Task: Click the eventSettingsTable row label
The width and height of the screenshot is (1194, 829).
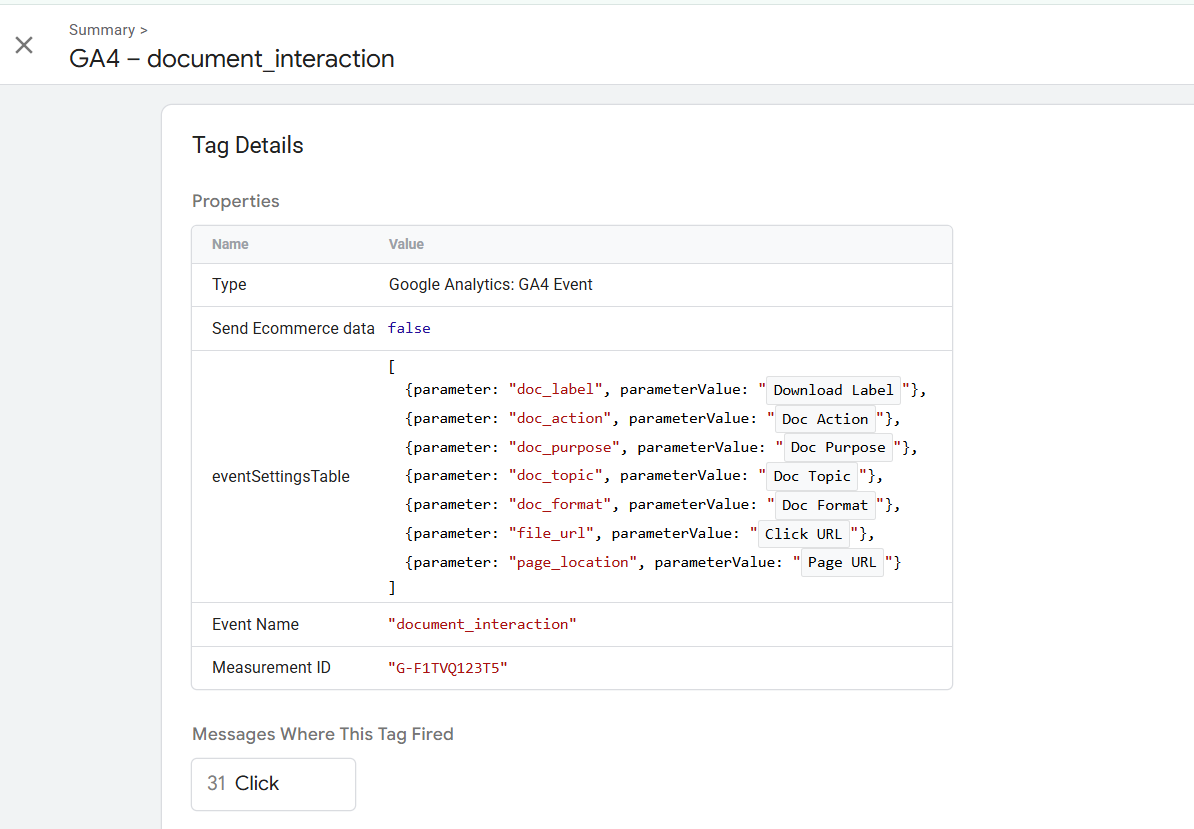Action: click(281, 477)
